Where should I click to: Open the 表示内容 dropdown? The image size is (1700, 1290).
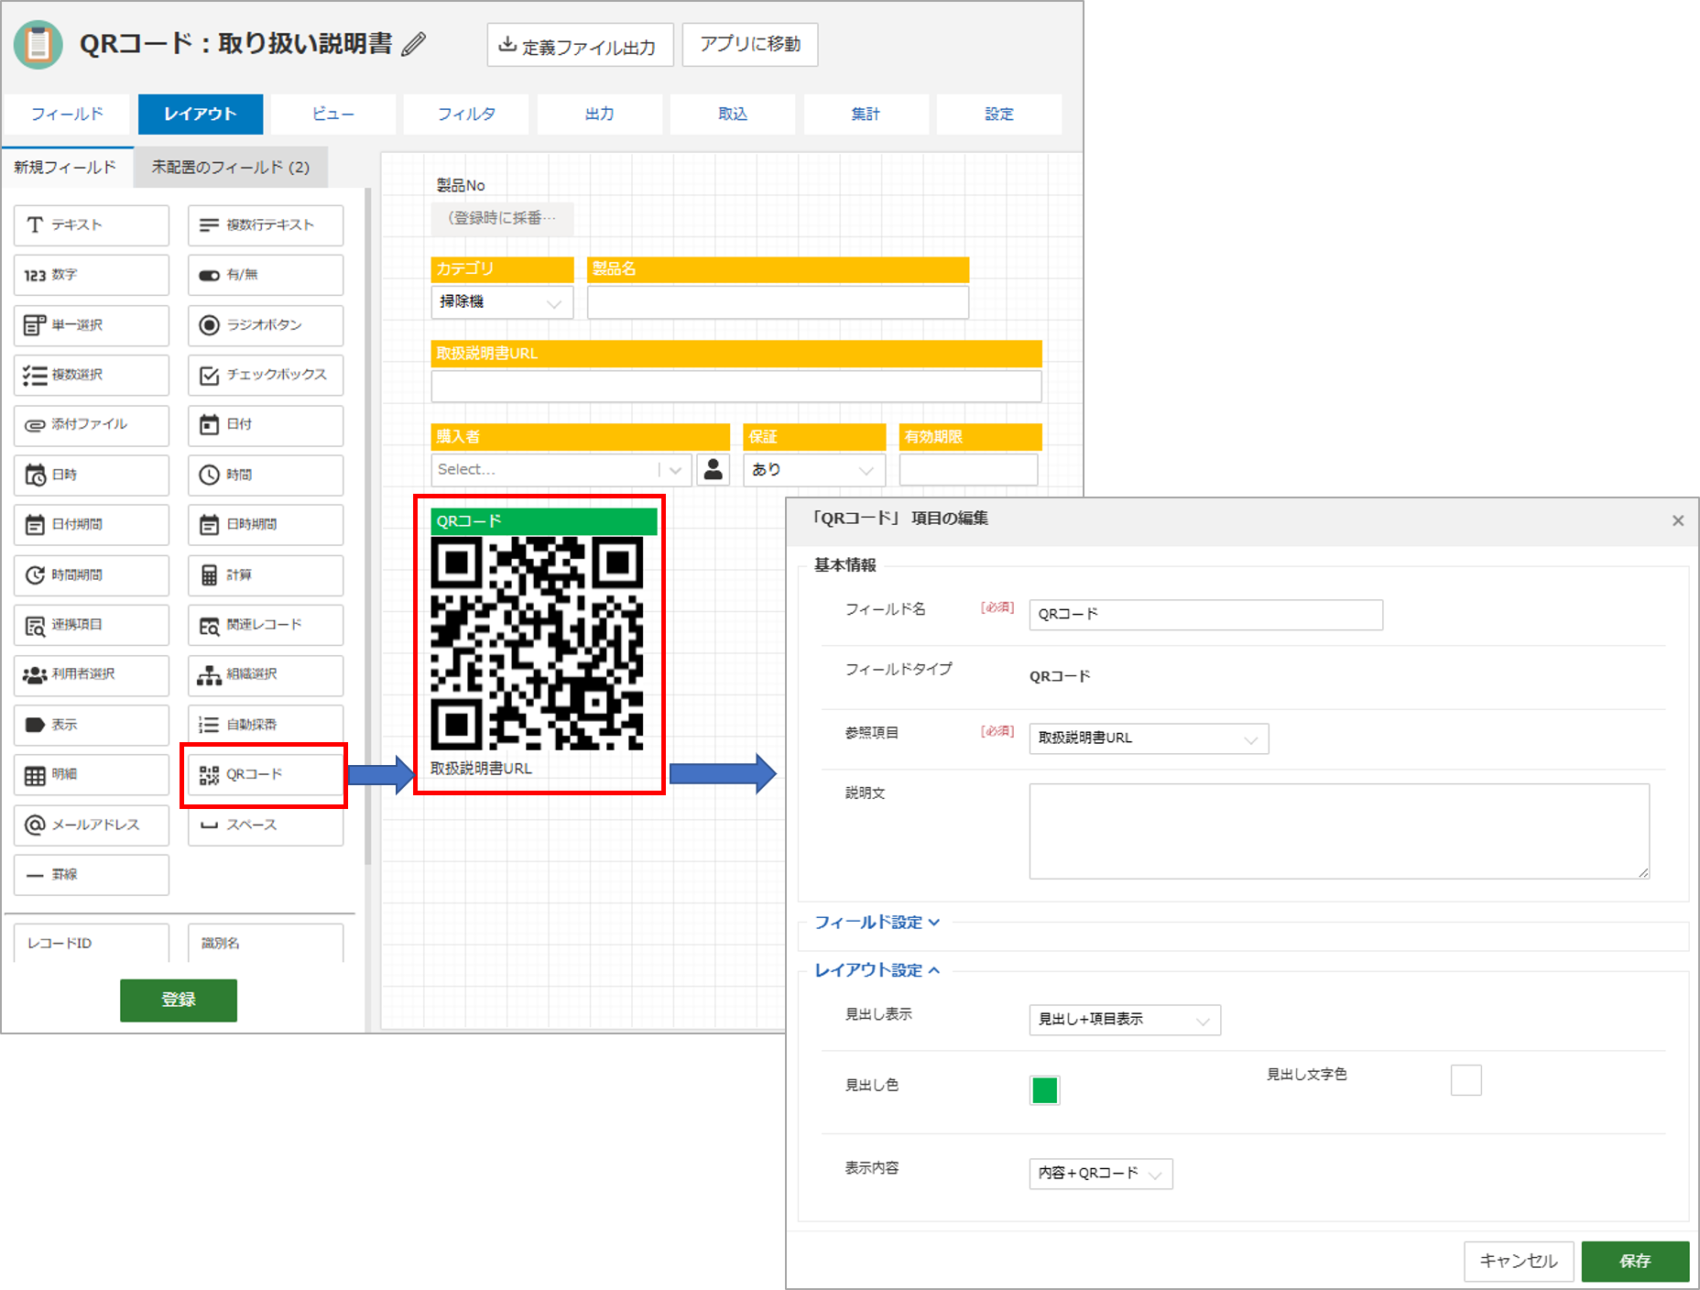click(1100, 1173)
